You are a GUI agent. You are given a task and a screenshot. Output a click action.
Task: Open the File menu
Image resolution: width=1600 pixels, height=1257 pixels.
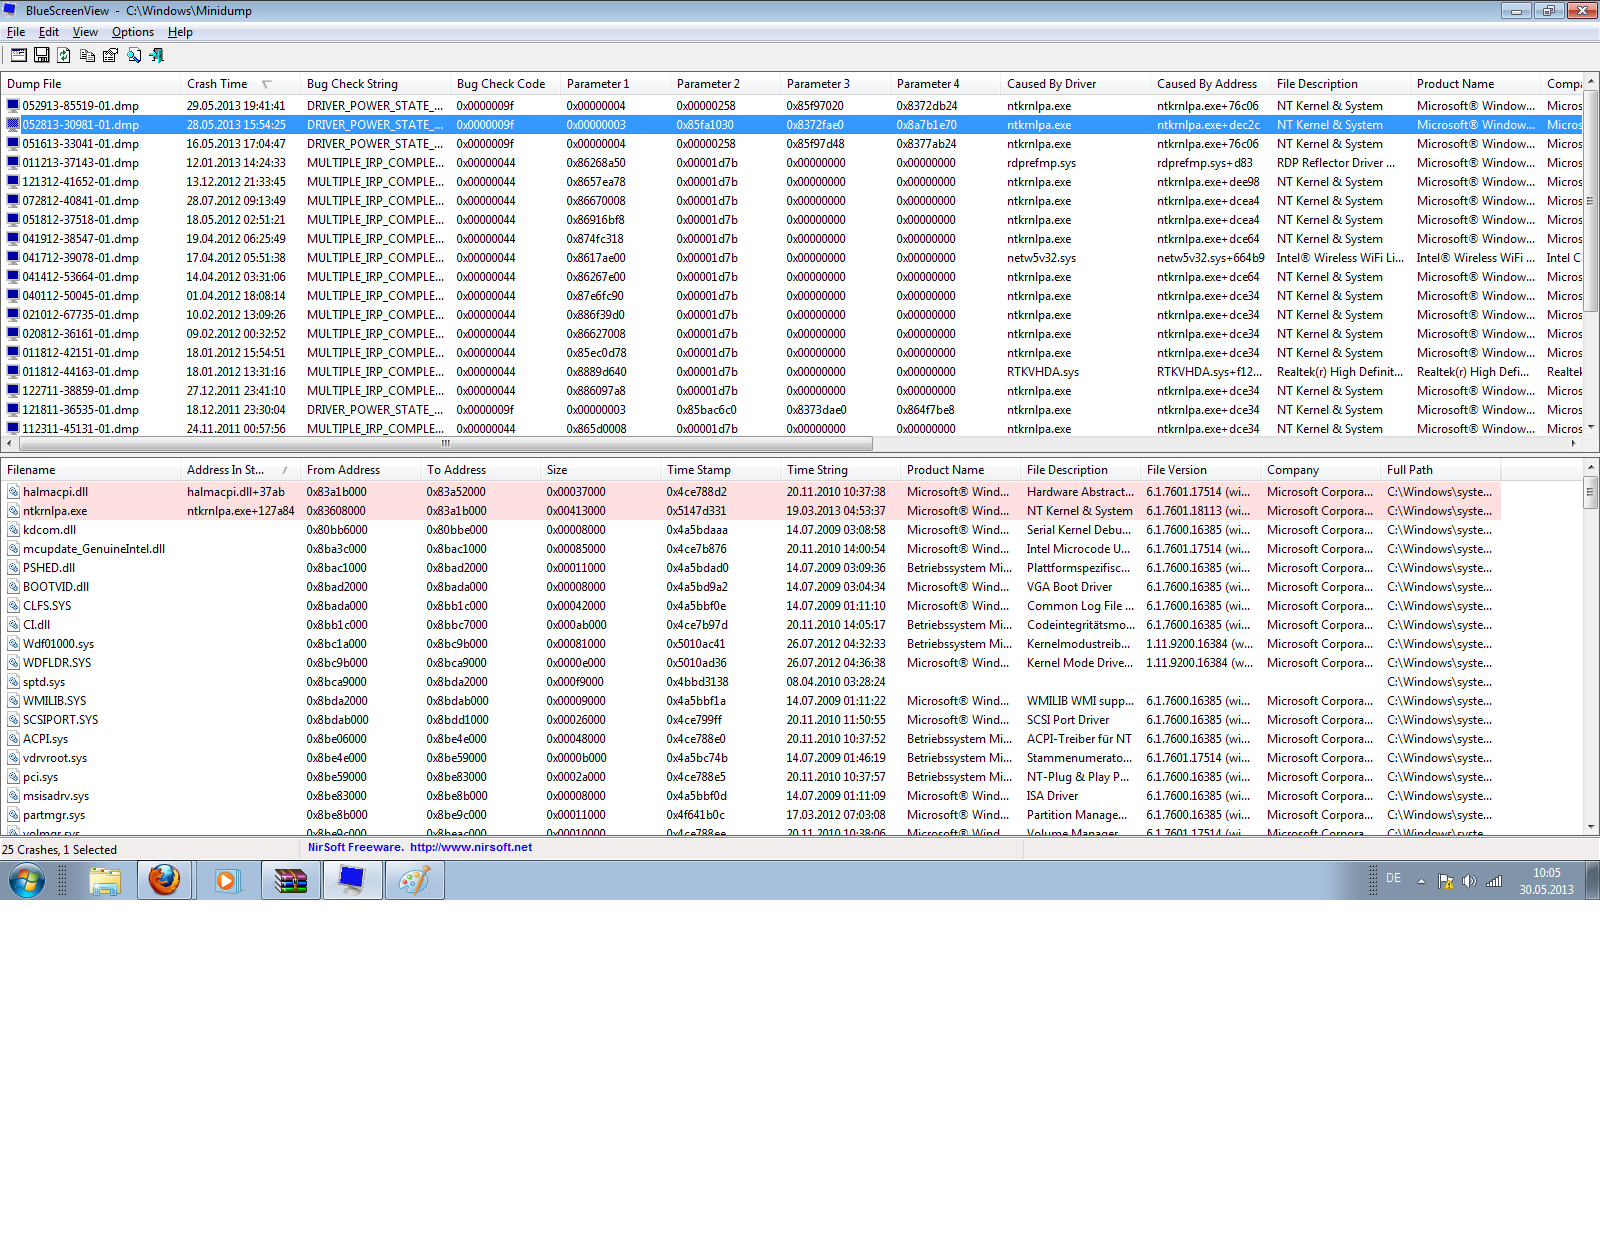pos(16,32)
